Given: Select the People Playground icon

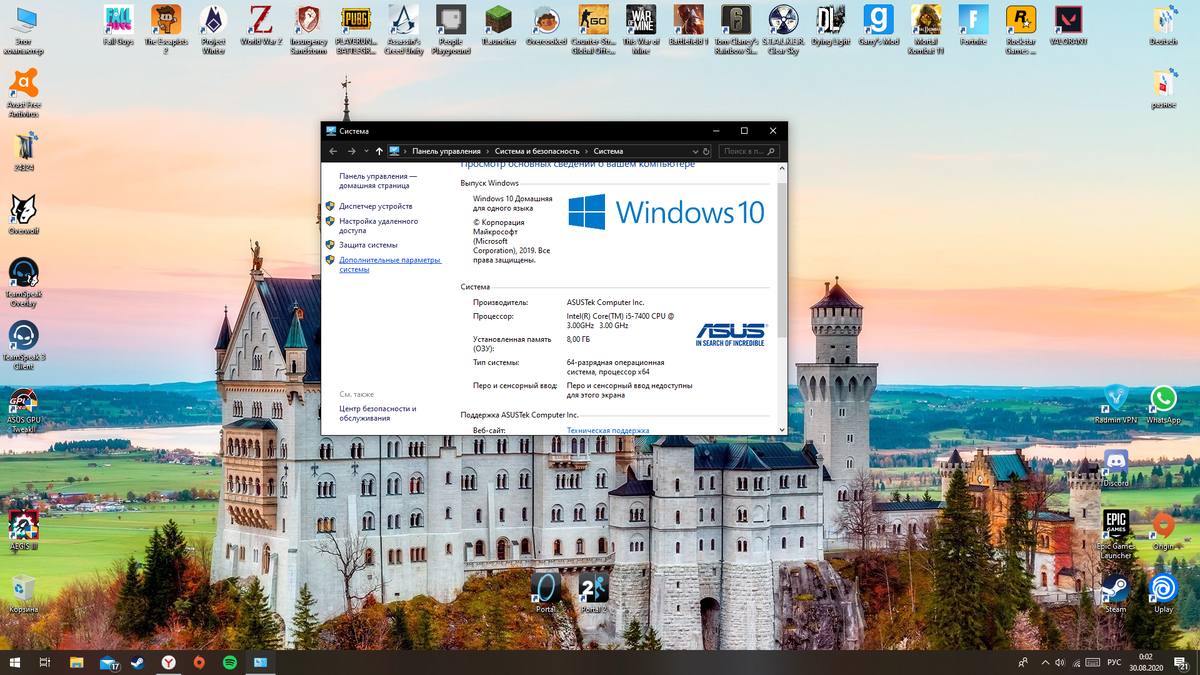Looking at the screenshot, I should 451,27.
